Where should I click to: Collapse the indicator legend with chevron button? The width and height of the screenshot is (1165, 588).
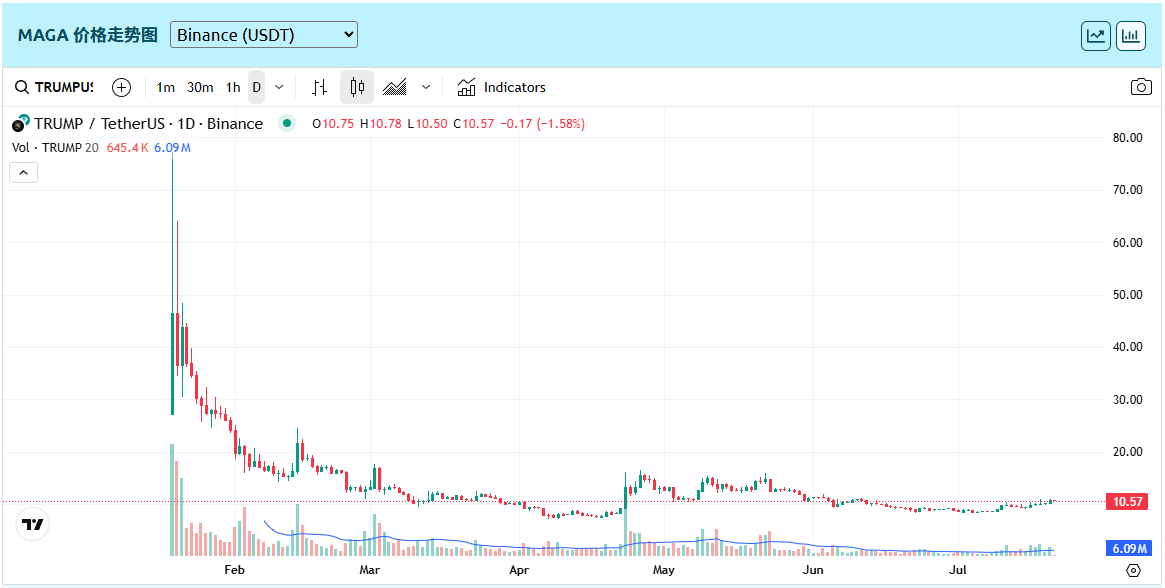pos(24,172)
